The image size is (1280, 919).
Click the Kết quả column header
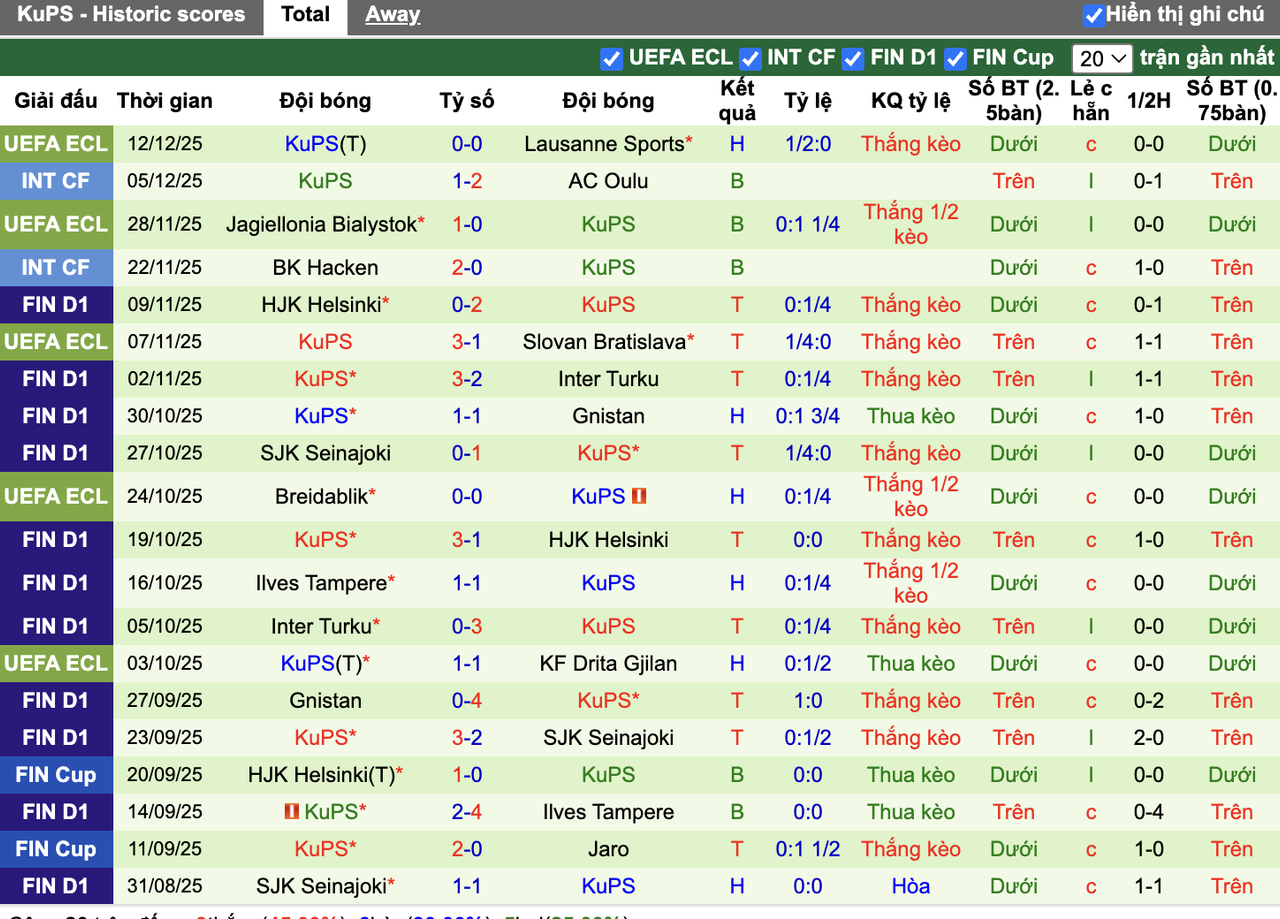(737, 101)
